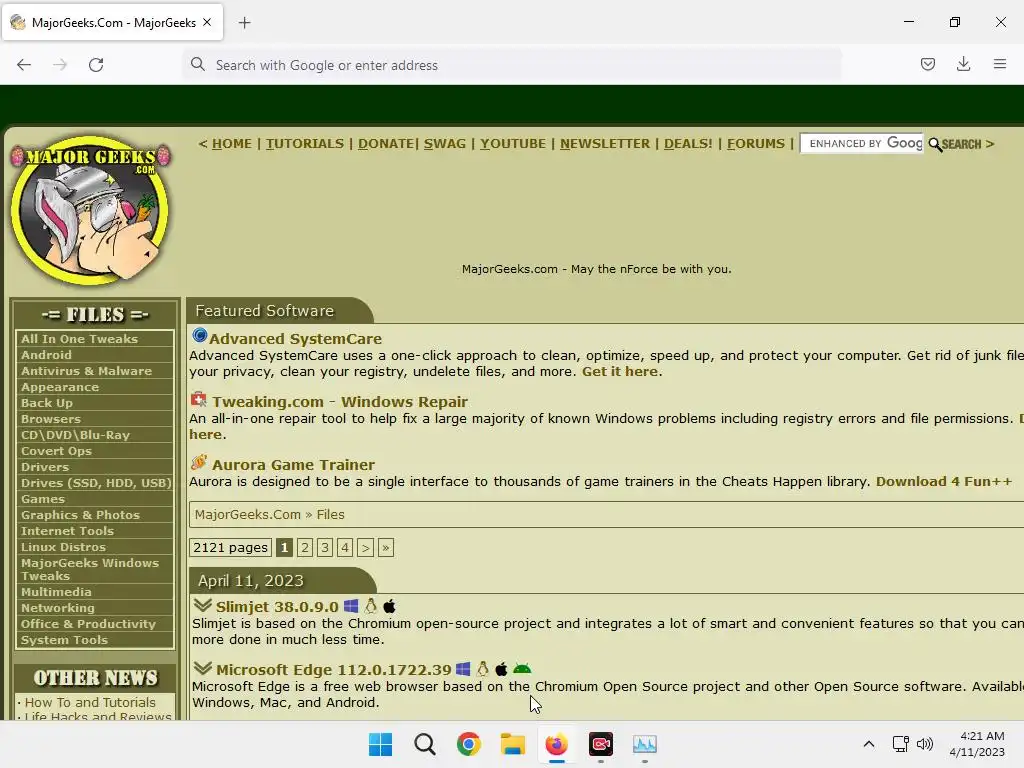1024x768 pixels.
Task: Open the SWAG nav link
Action: point(445,144)
